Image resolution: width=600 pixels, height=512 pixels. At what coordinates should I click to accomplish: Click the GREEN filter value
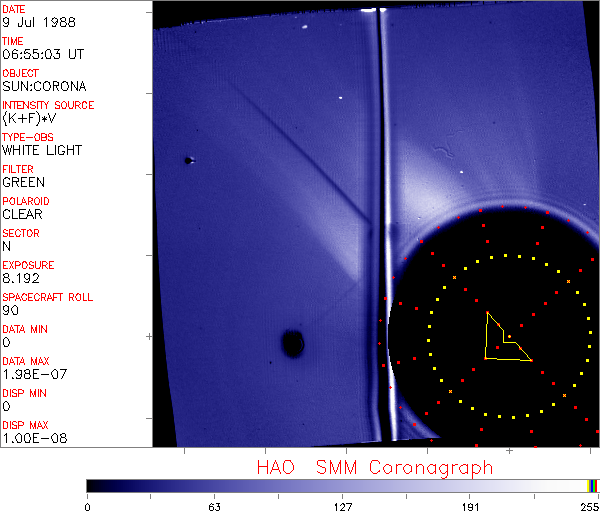(23, 182)
